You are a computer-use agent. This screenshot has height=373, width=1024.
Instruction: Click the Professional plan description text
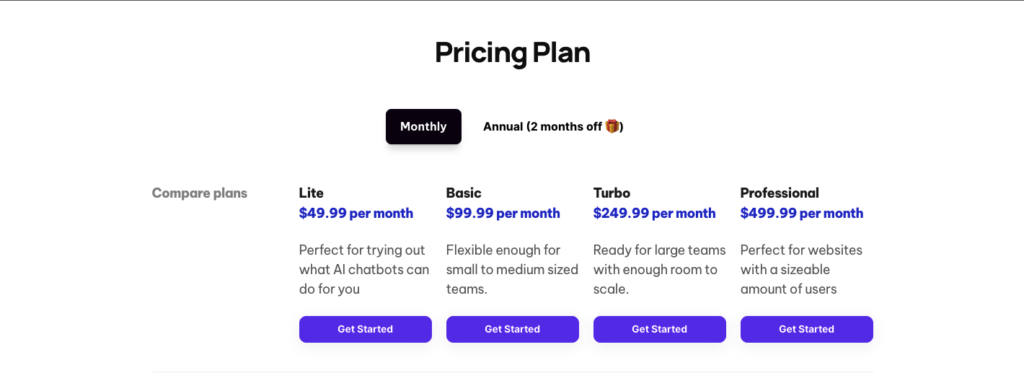(801, 269)
